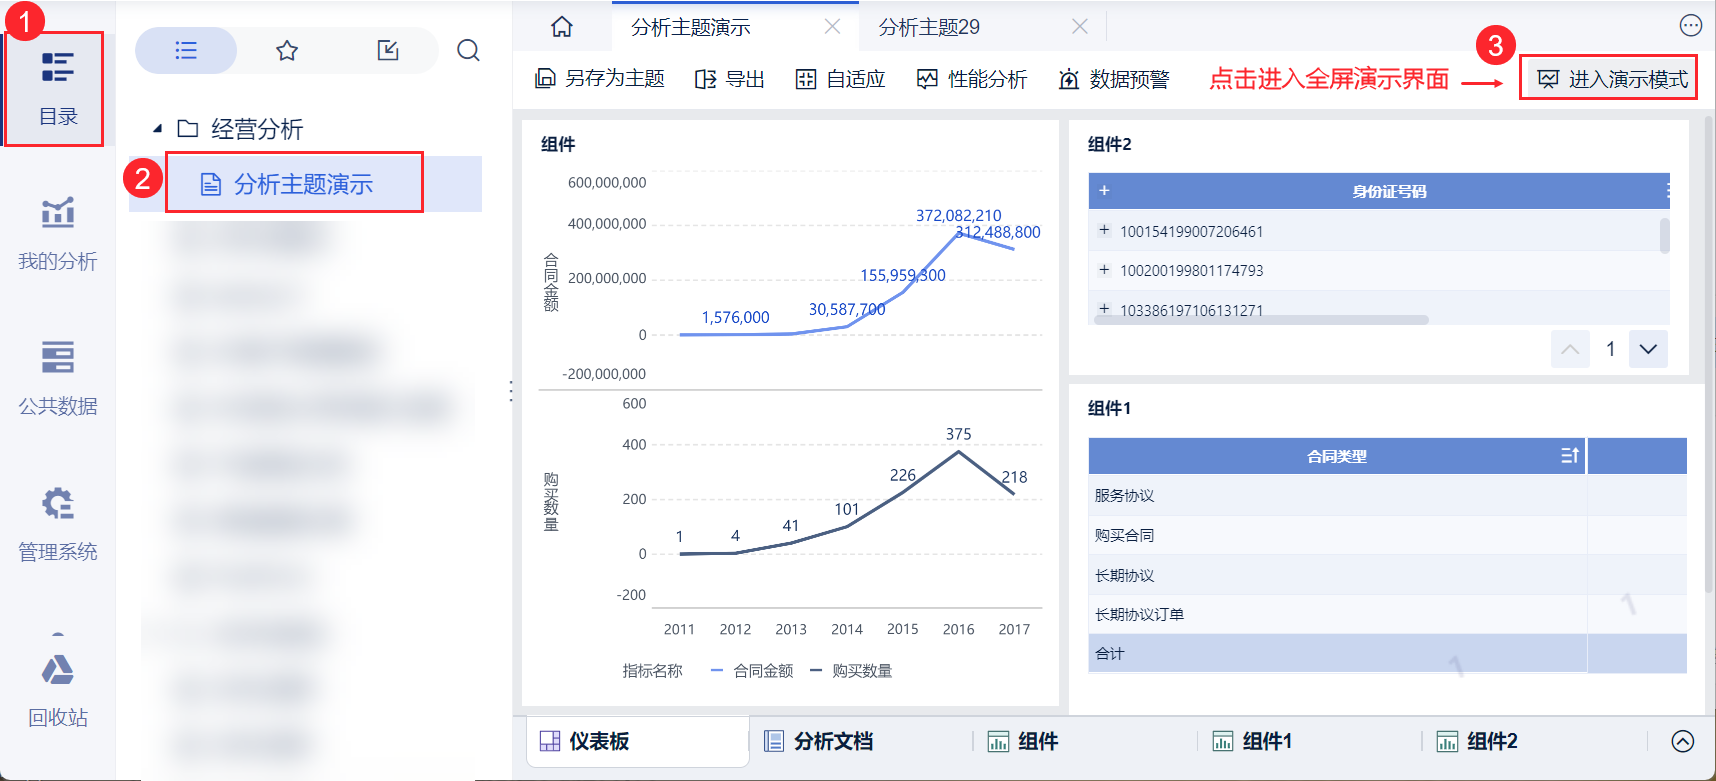Open the more options ellipsis menu
Viewport: 1716px width, 781px height.
point(1690,26)
